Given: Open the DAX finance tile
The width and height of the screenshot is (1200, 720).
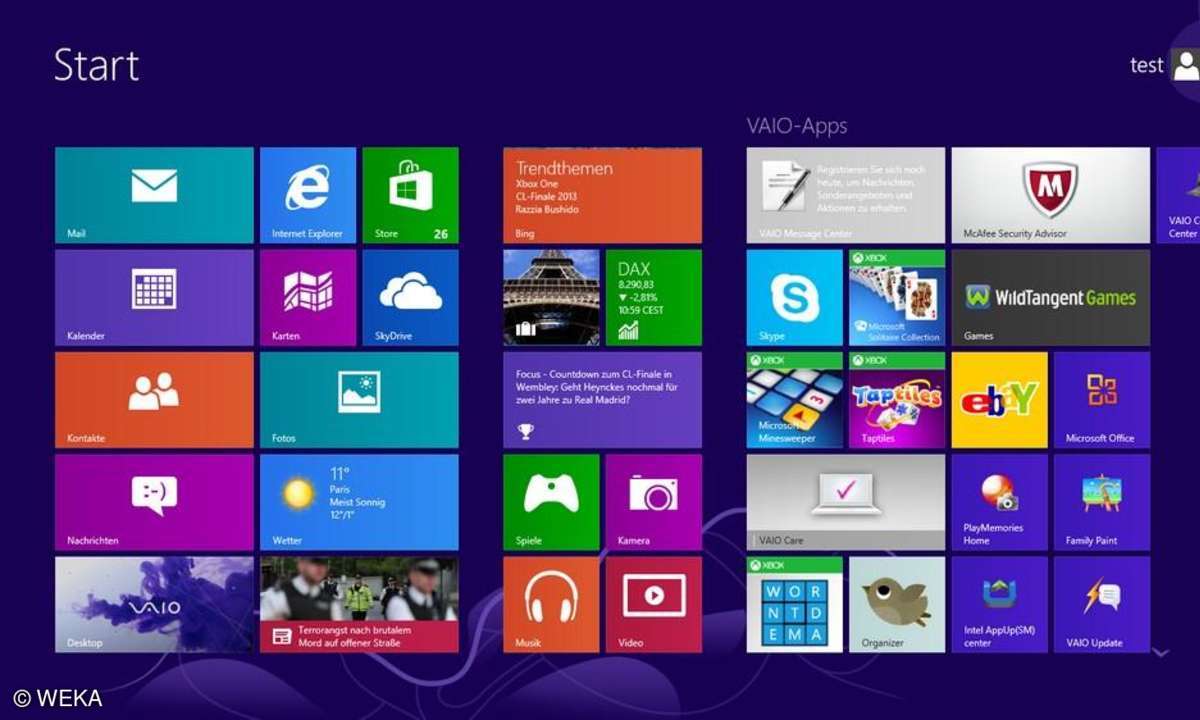Looking at the screenshot, I should tap(654, 298).
